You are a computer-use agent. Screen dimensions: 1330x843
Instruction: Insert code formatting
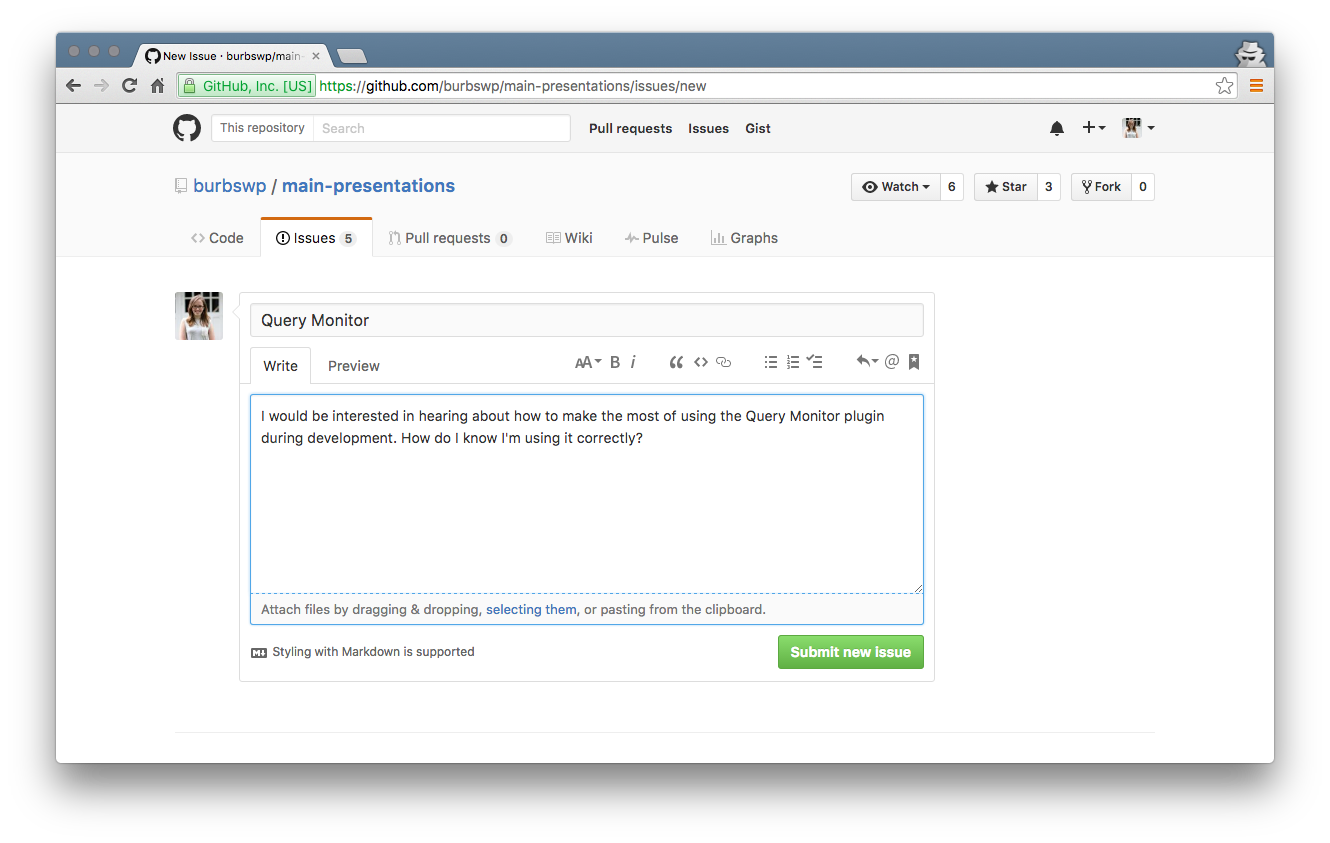pyautogui.click(x=701, y=362)
